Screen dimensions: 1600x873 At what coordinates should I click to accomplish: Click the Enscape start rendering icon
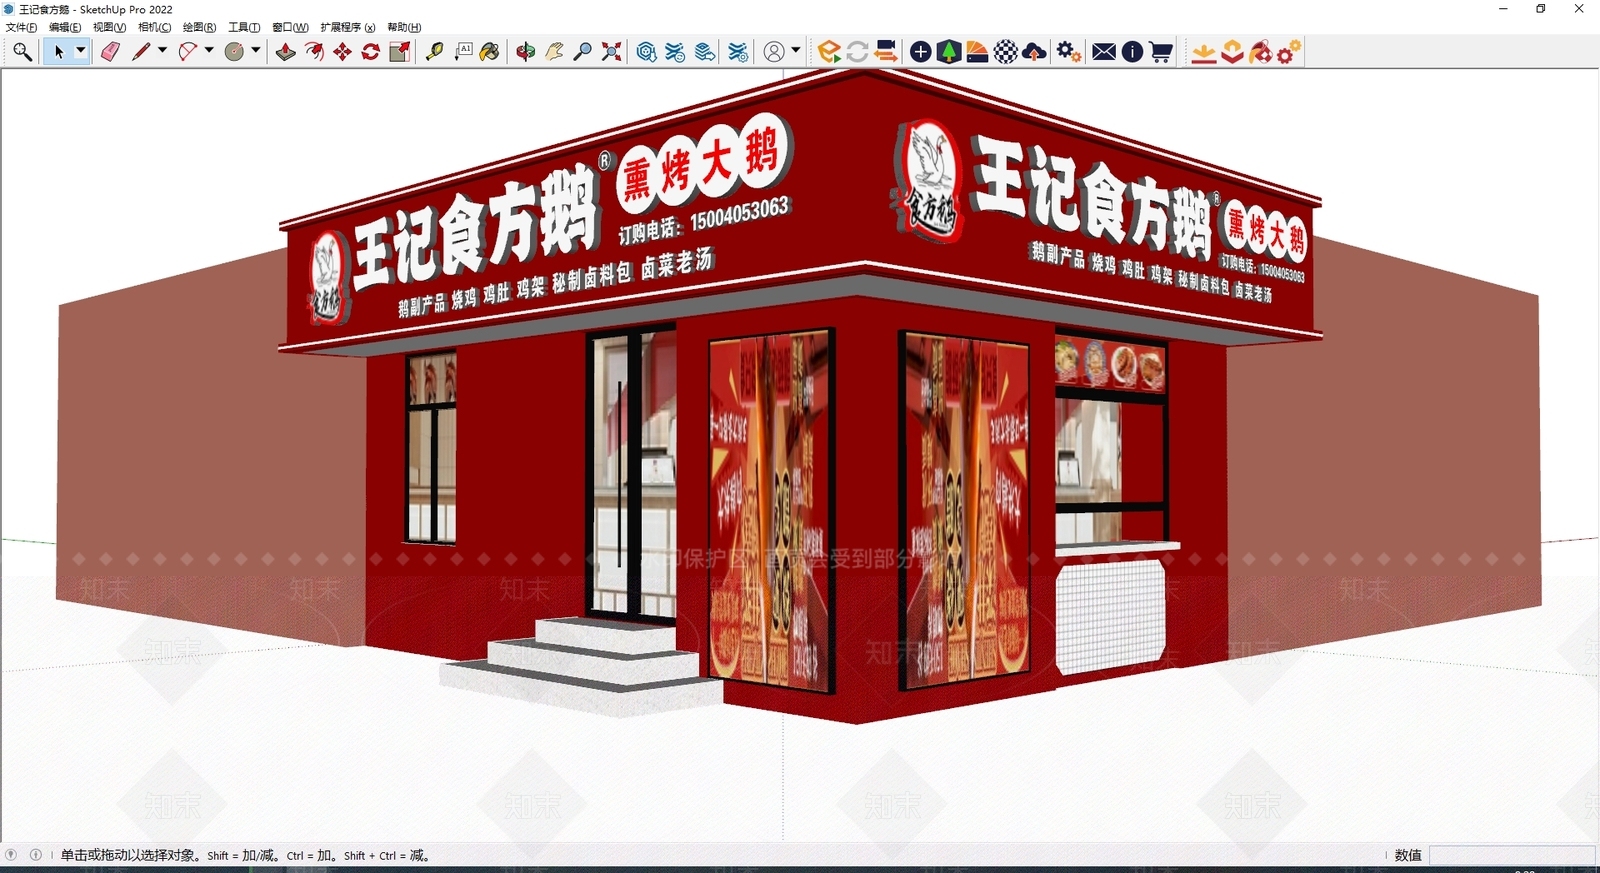coord(828,52)
